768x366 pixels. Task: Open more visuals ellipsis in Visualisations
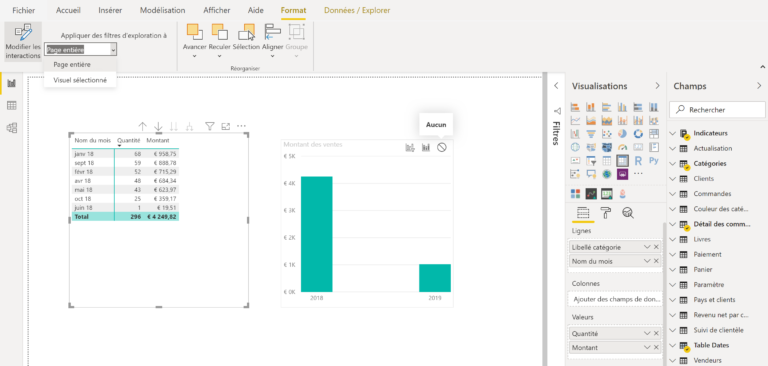[638, 173]
